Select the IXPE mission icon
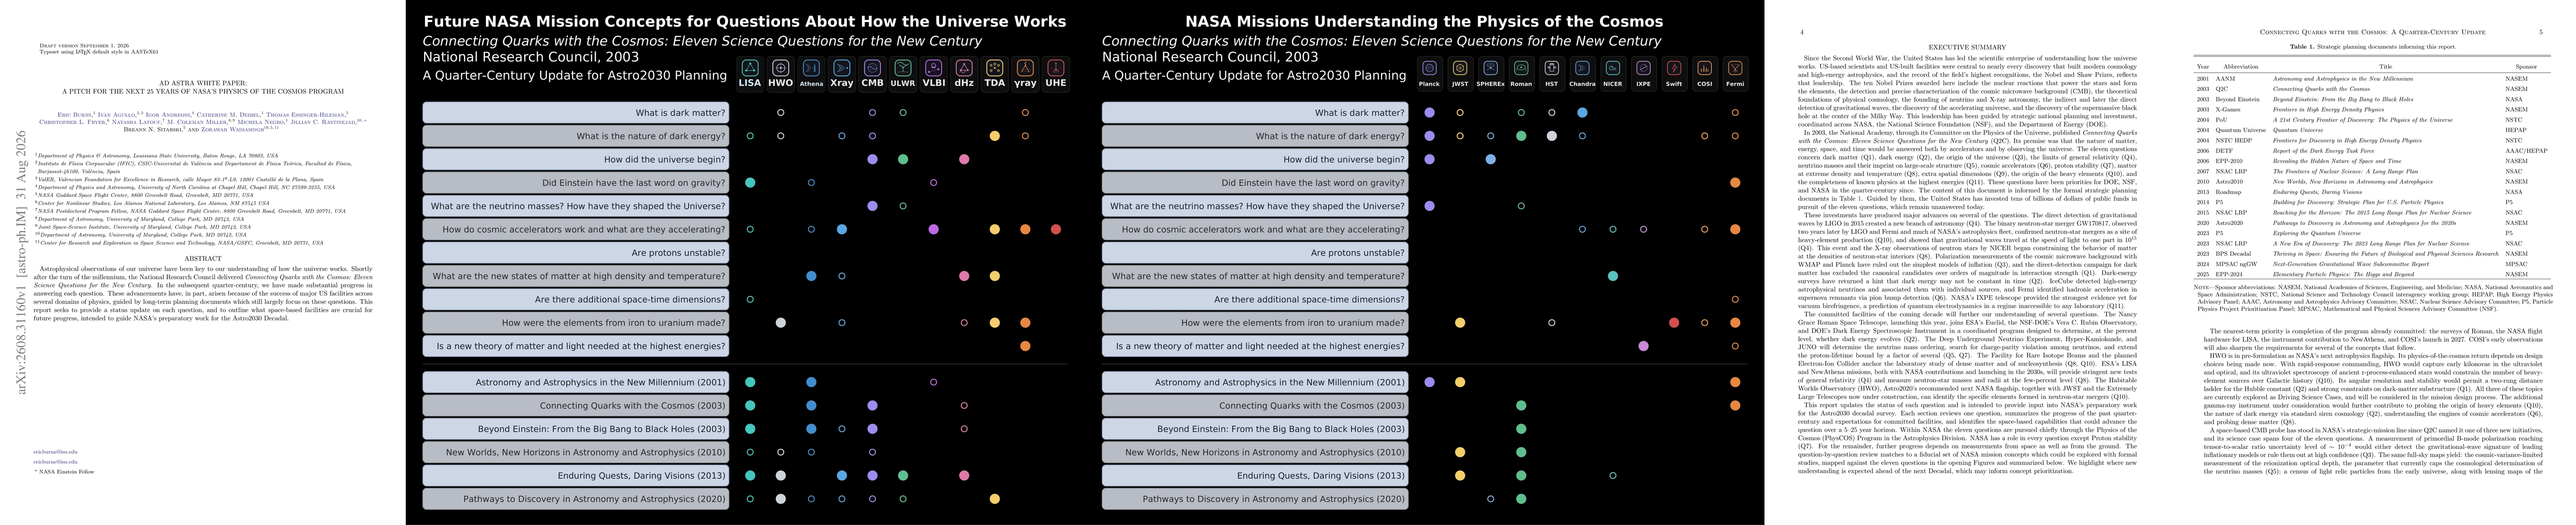2576x525 pixels. 1643,68
